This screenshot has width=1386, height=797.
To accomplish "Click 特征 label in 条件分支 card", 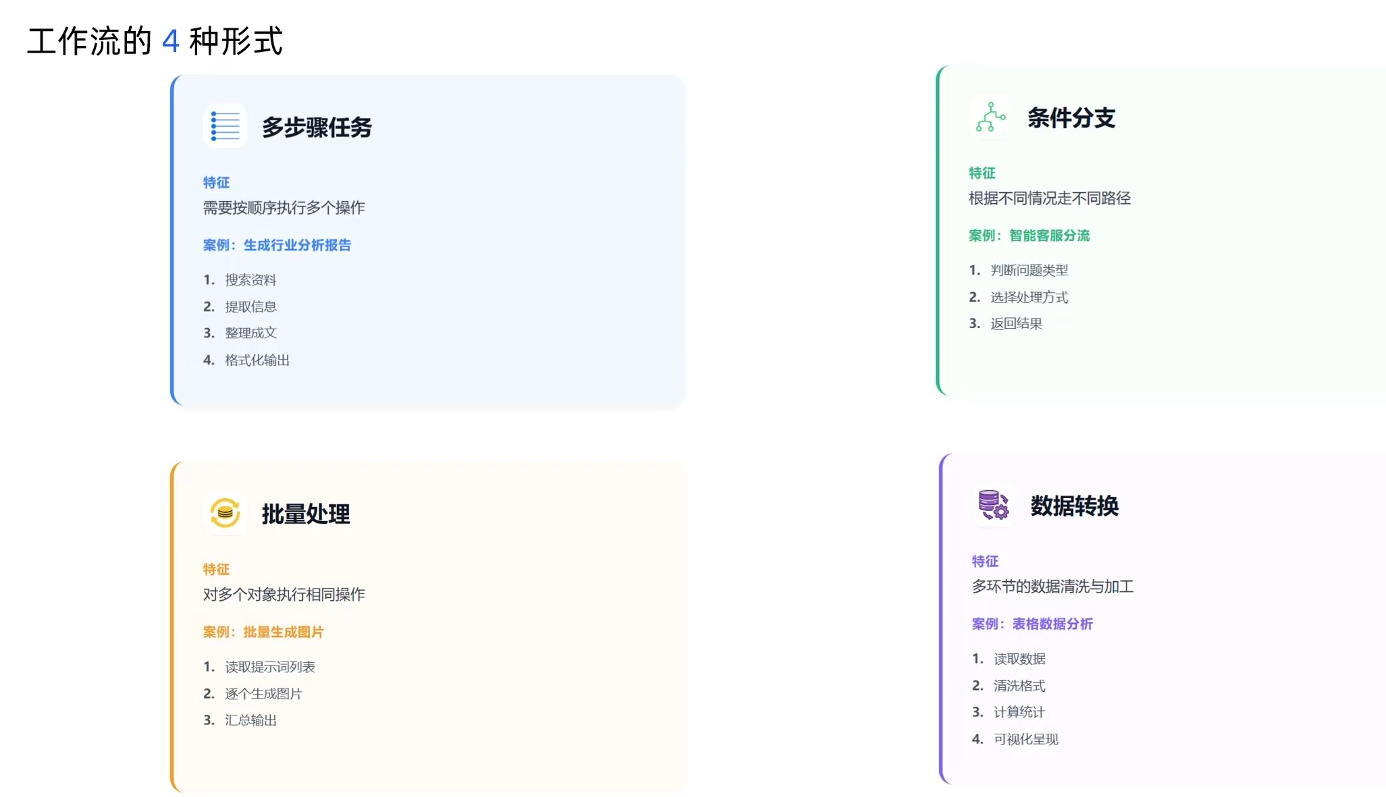I will (x=982, y=173).
